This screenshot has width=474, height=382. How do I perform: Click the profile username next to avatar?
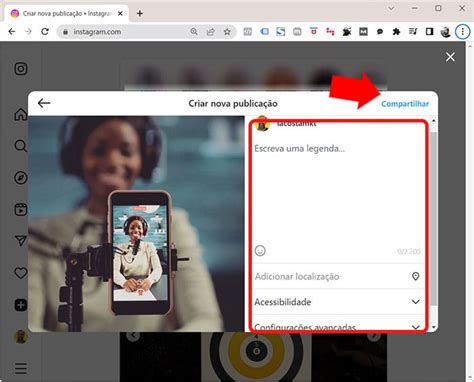pos(296,124)
